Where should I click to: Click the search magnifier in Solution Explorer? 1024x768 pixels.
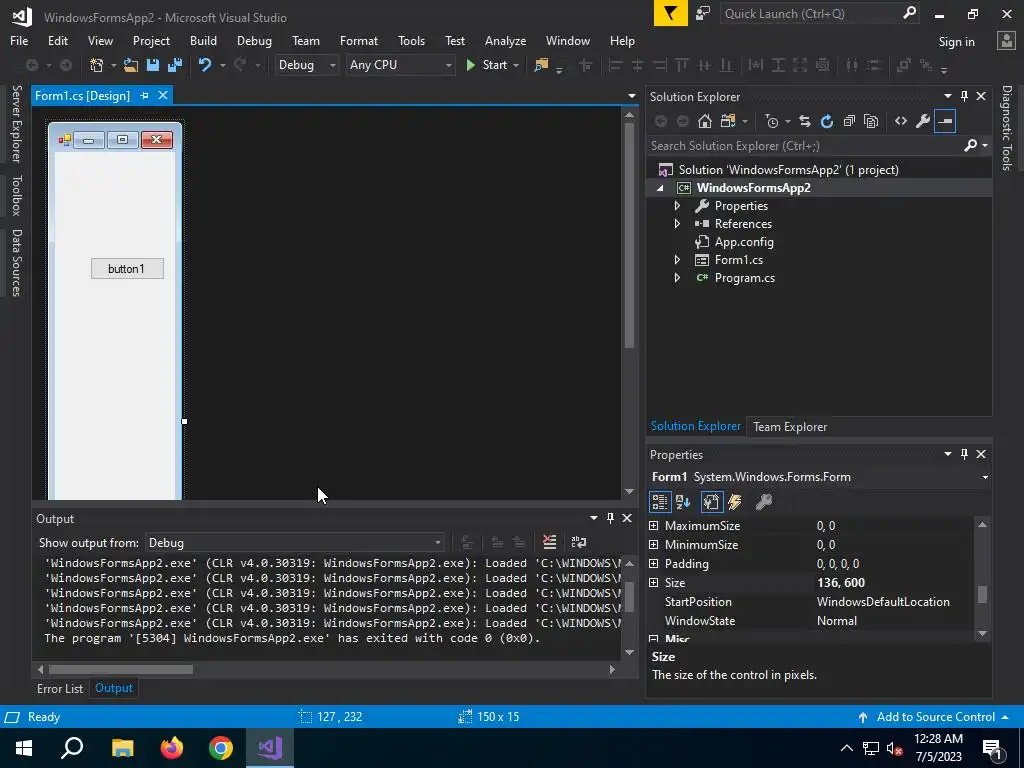(970, 145)
